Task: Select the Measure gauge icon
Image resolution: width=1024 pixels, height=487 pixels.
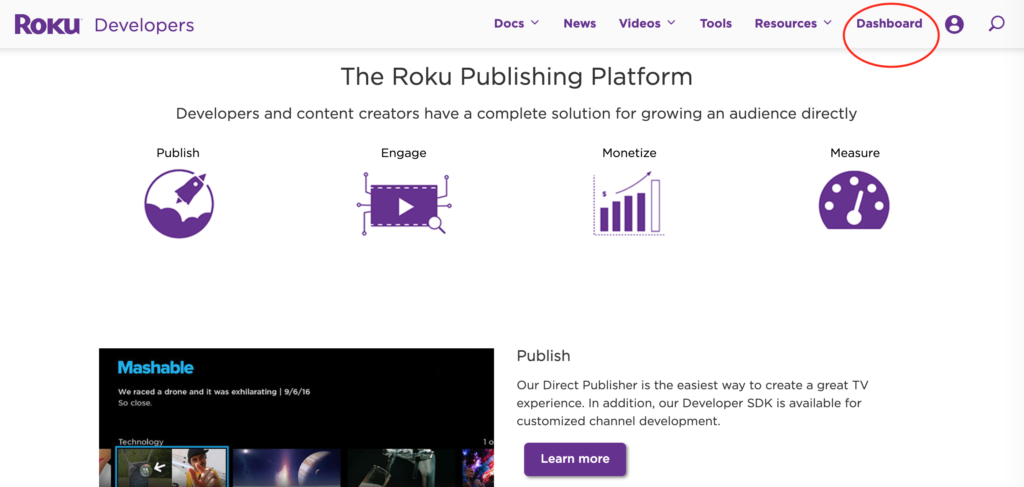Action: (x=854, y=202)
